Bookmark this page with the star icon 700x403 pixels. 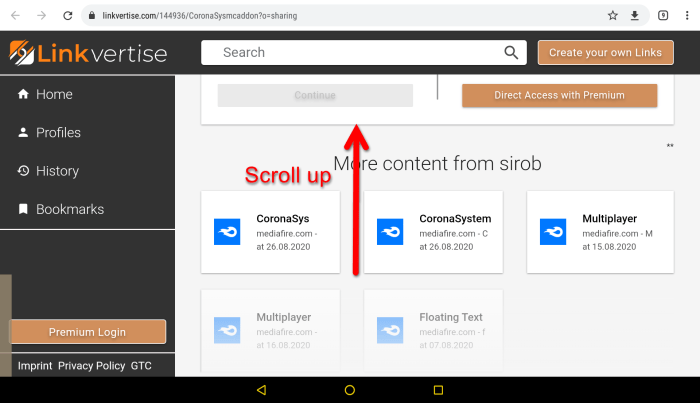[x=612, y=16]
